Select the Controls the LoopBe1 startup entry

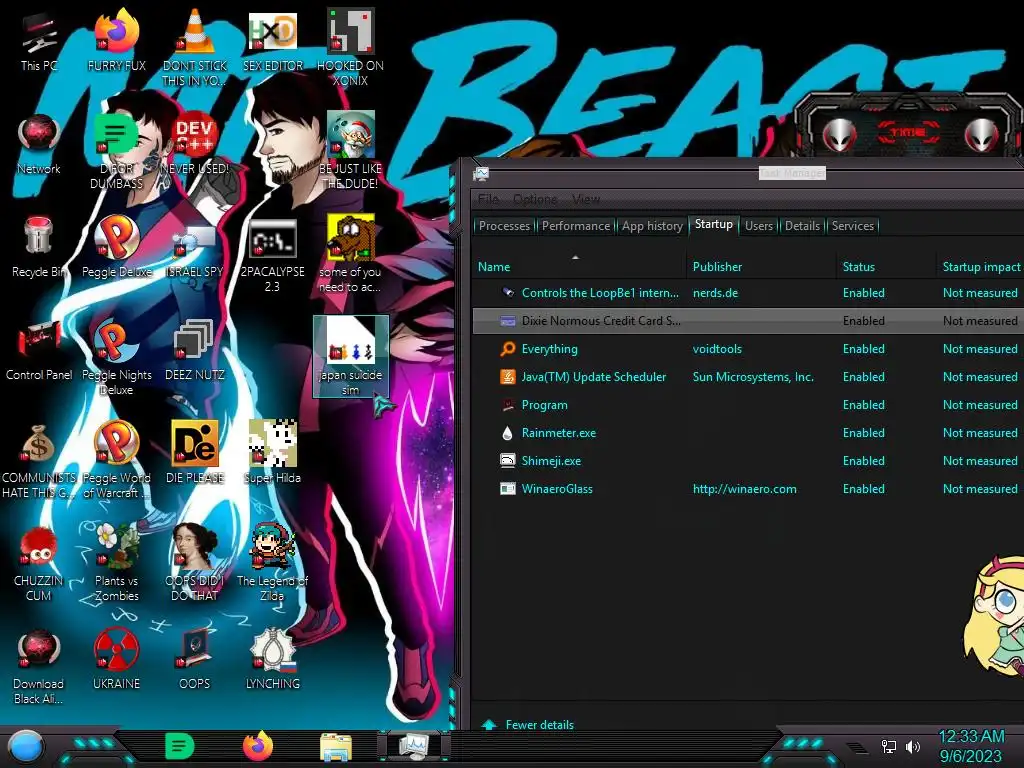point(748,293)
